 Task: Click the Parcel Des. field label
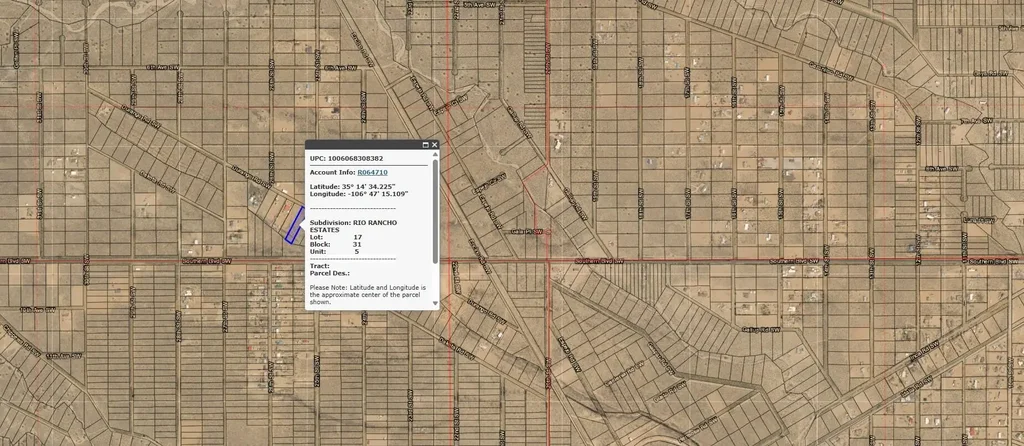[329, 272]
